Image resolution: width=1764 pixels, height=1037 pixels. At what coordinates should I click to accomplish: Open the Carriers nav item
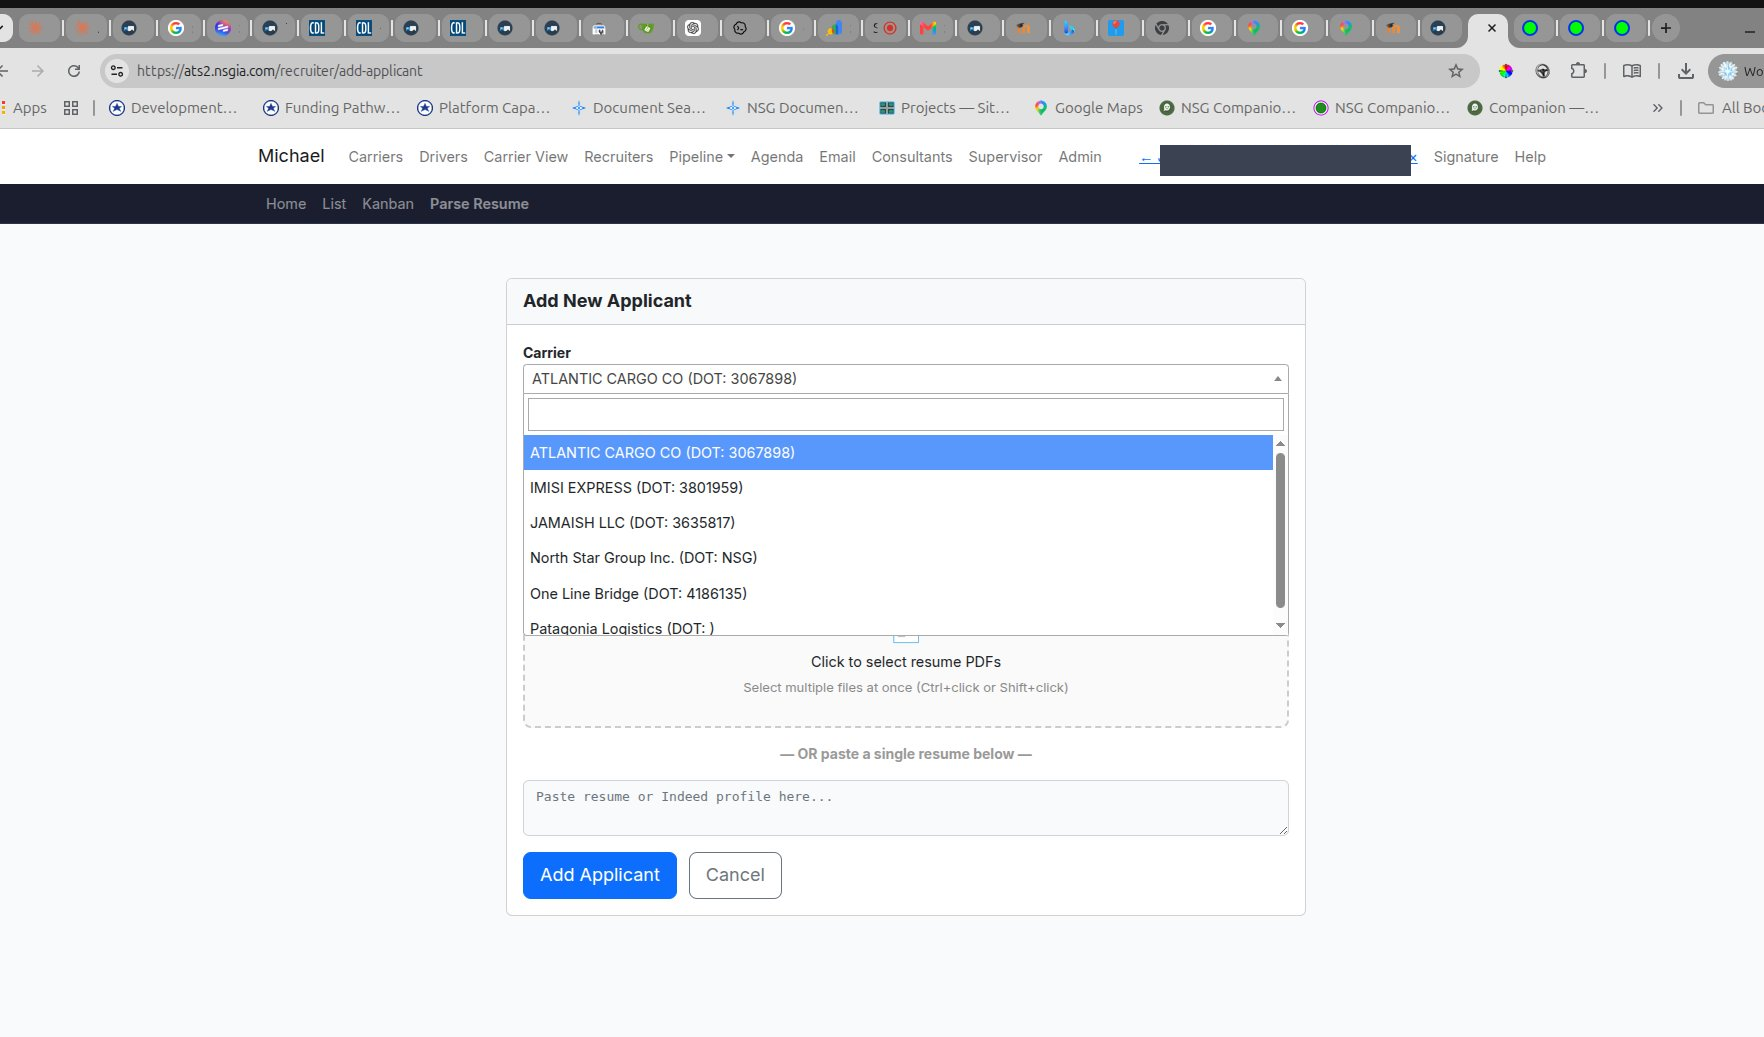point(375,157)
